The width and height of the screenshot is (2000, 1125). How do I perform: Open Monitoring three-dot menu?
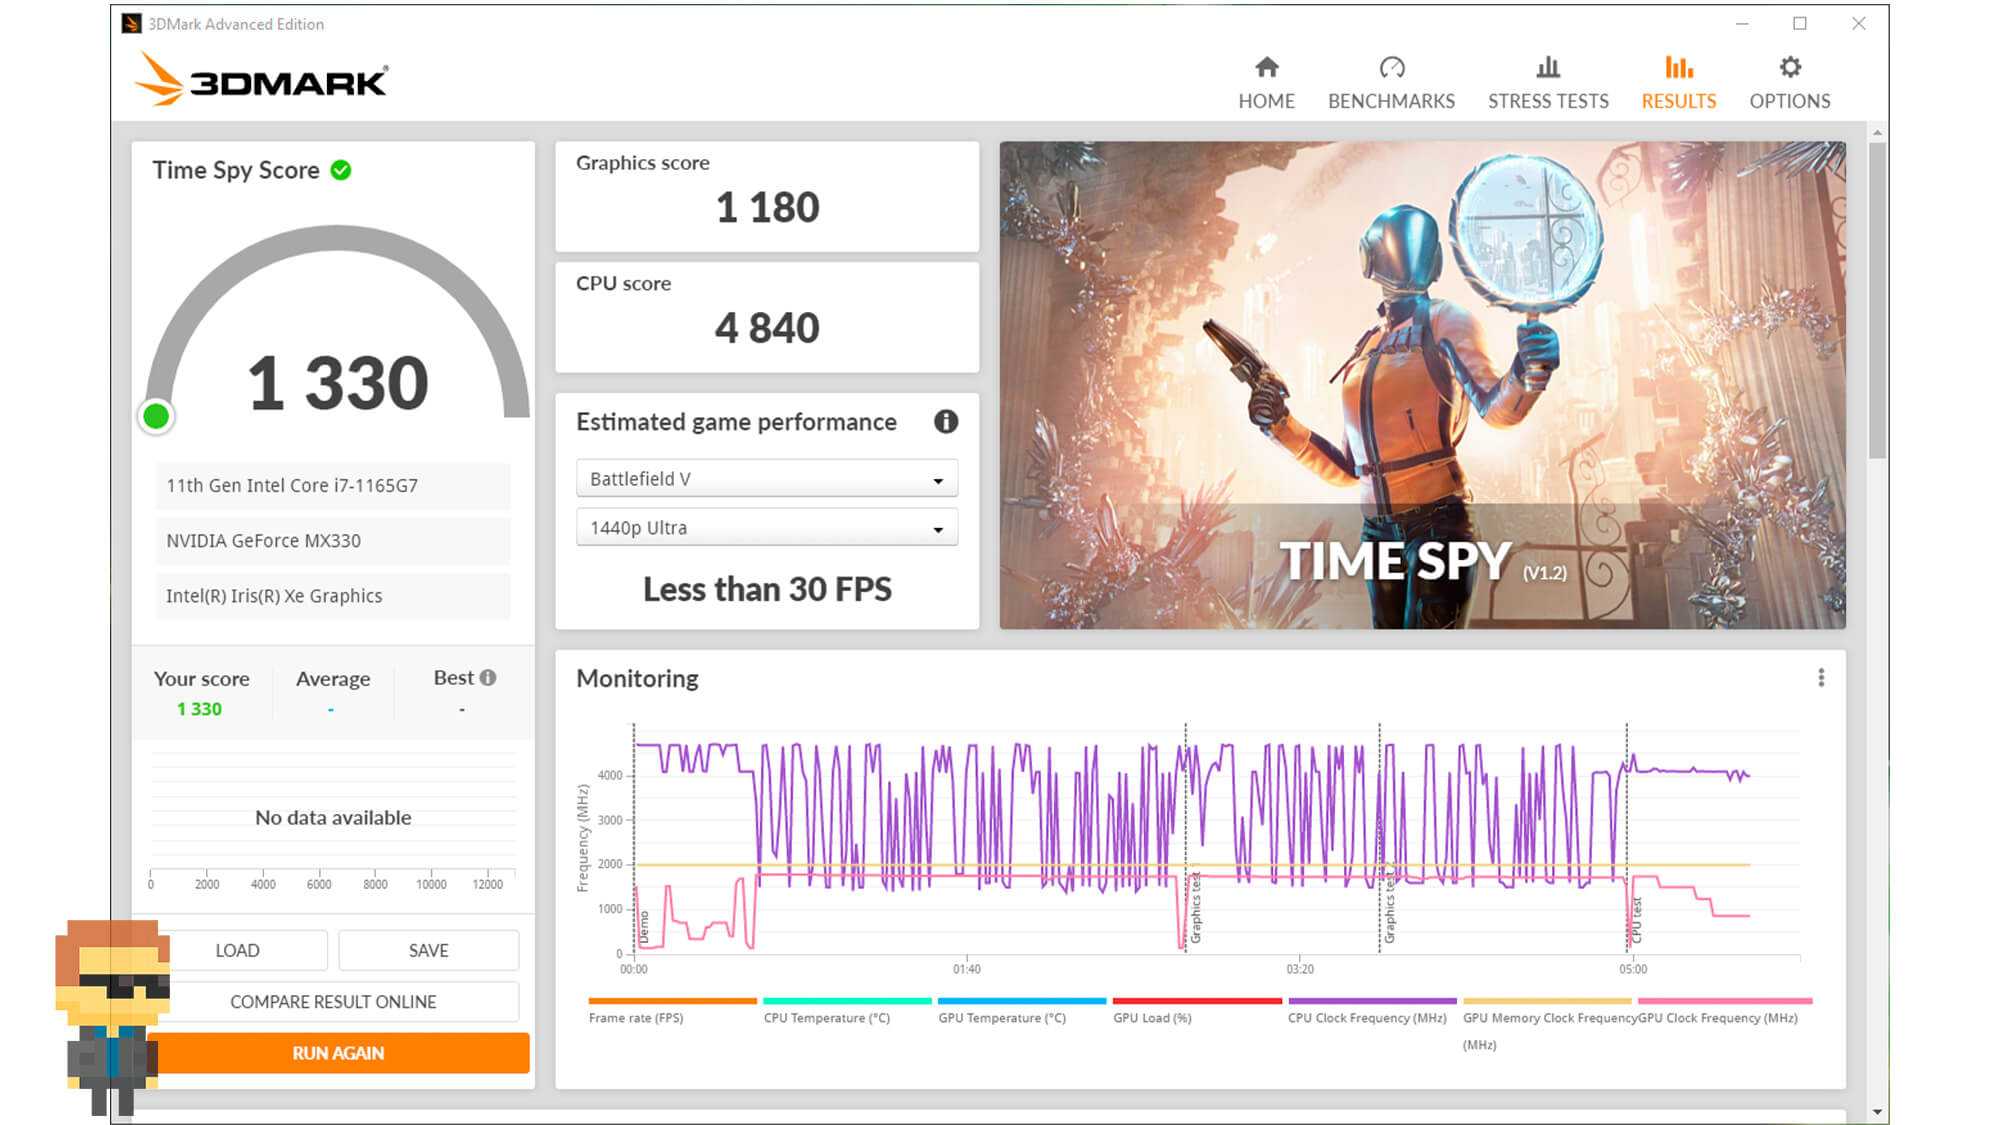coord(1820,678)
